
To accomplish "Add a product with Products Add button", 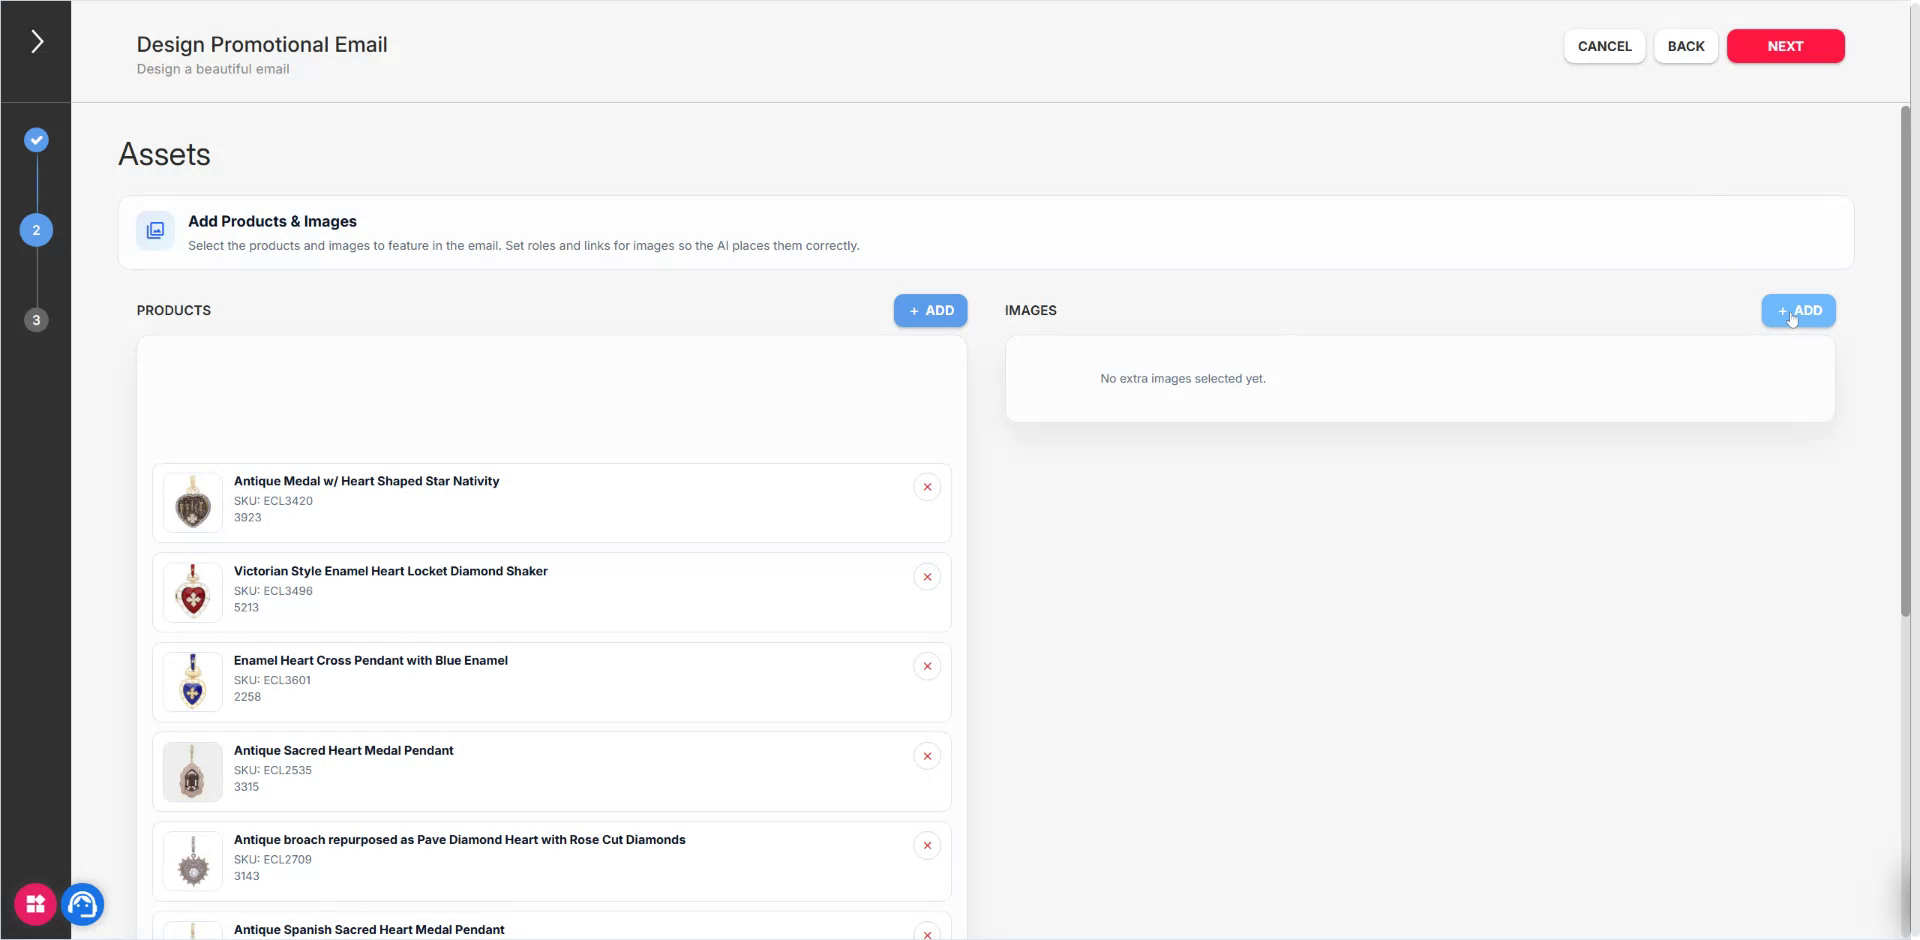I will pyautogui.click(x=930, y=311).
